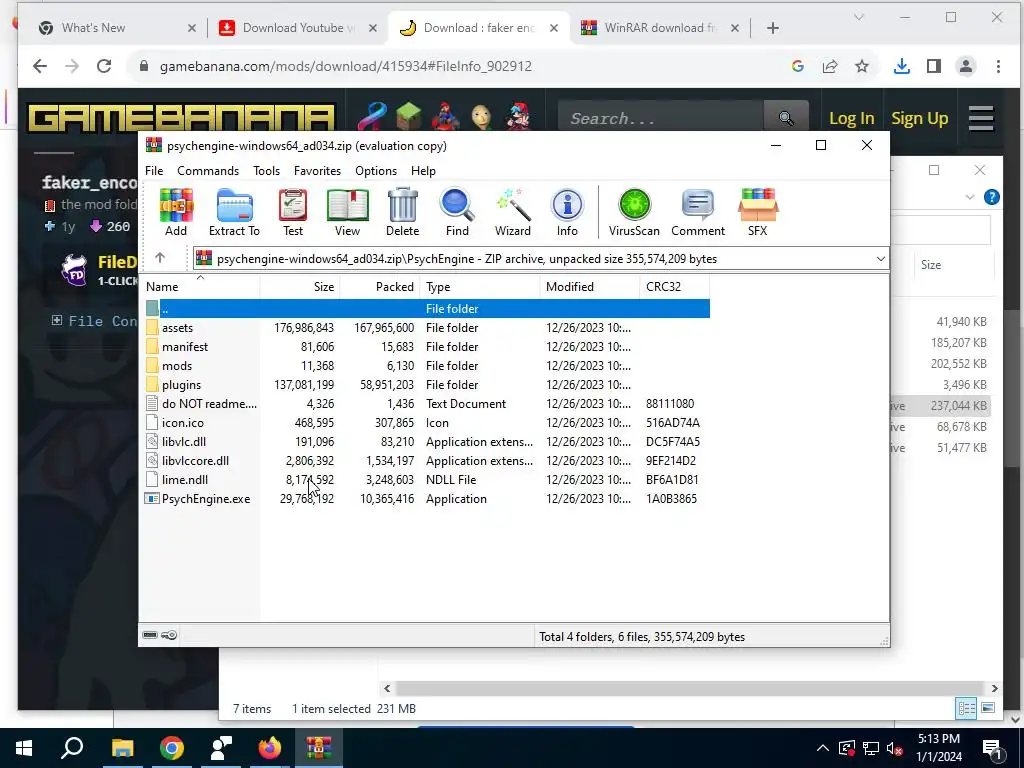Select the libvlc.dll file
This screenshot has width=1024, height=768.
(x=184, y=441)
